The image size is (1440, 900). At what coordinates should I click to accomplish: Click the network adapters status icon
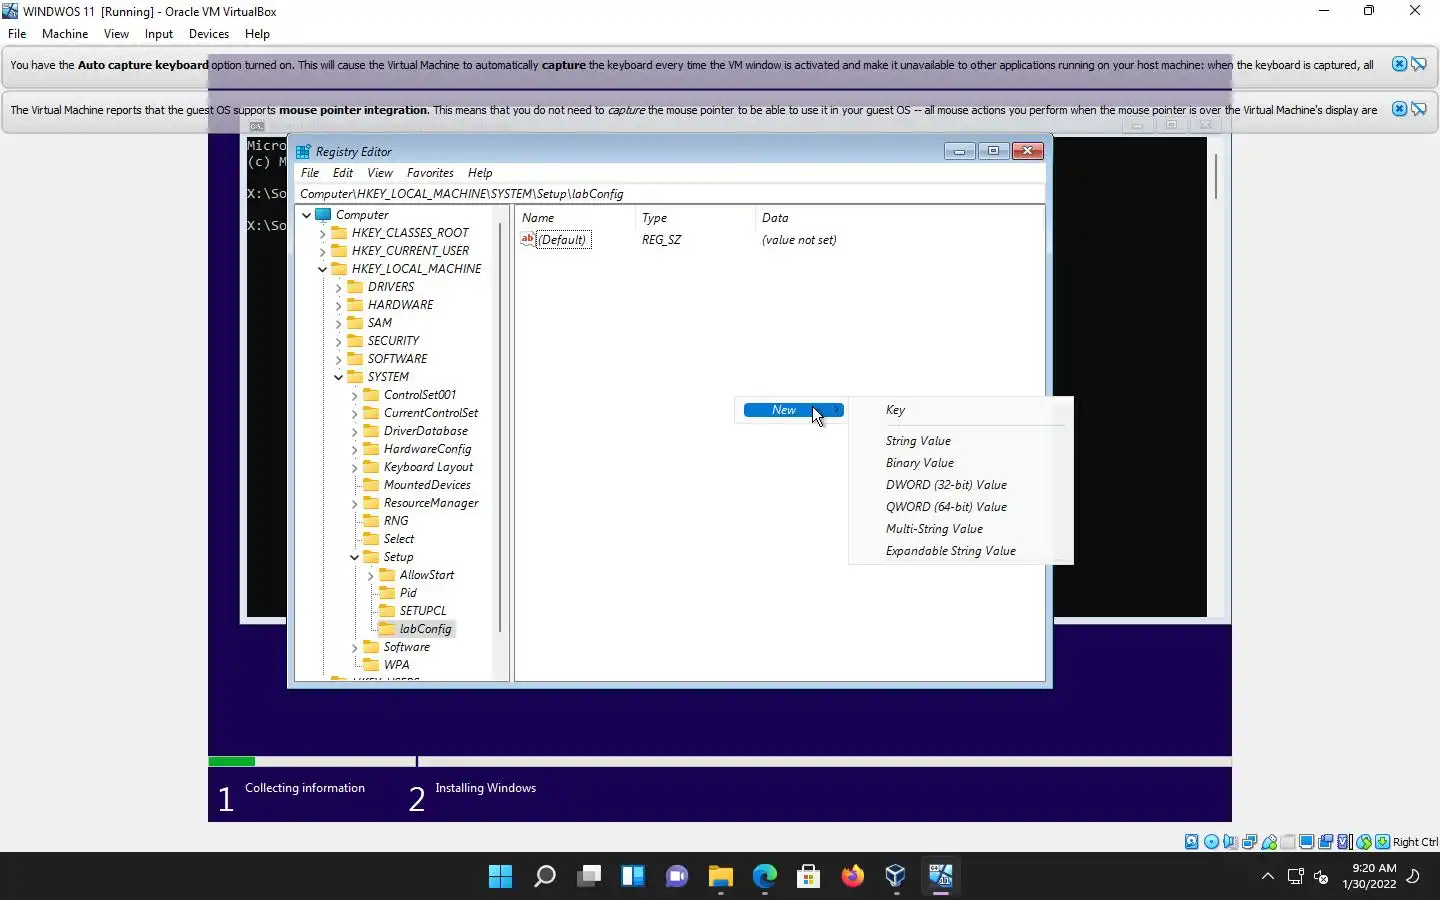tap(1249, 842)
